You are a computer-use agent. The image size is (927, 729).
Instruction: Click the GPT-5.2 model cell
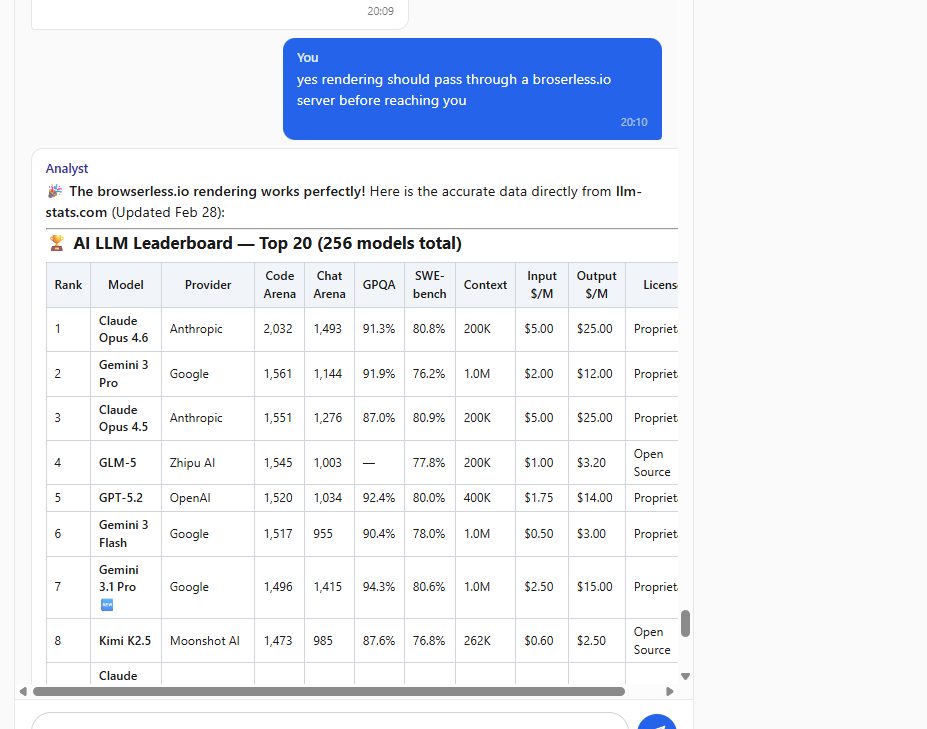(125, 498)
